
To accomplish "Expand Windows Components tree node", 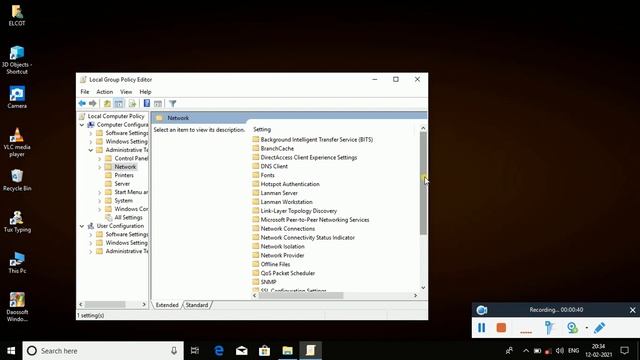I will [x=99, y=209].
